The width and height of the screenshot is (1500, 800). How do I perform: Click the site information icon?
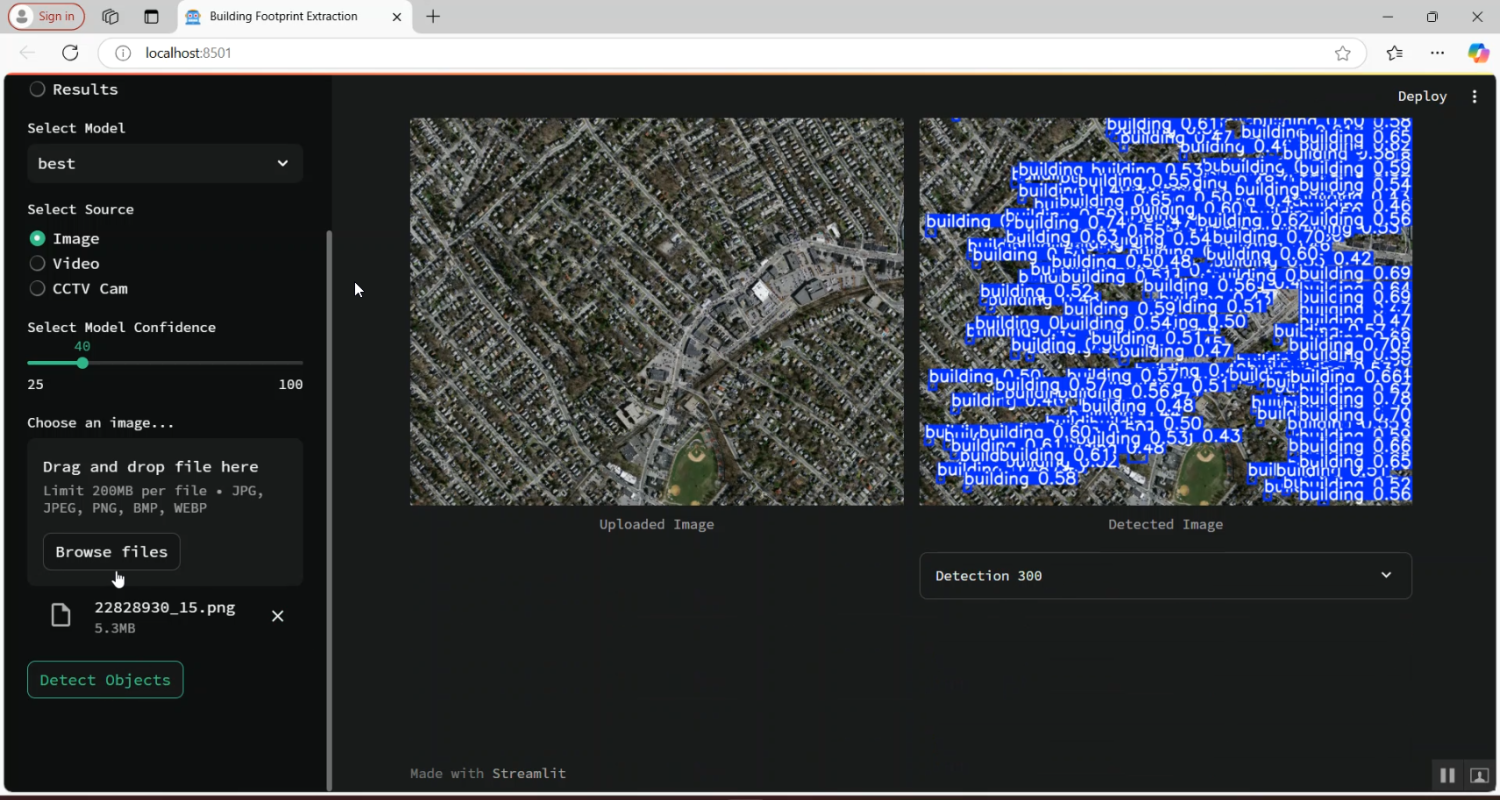(123, 53)
